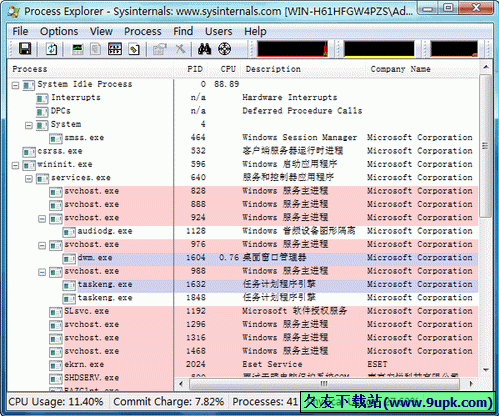This screenshot has height=416, width=499.
Task: Click the Save toolbar icon
Action: tap(25, 49)
